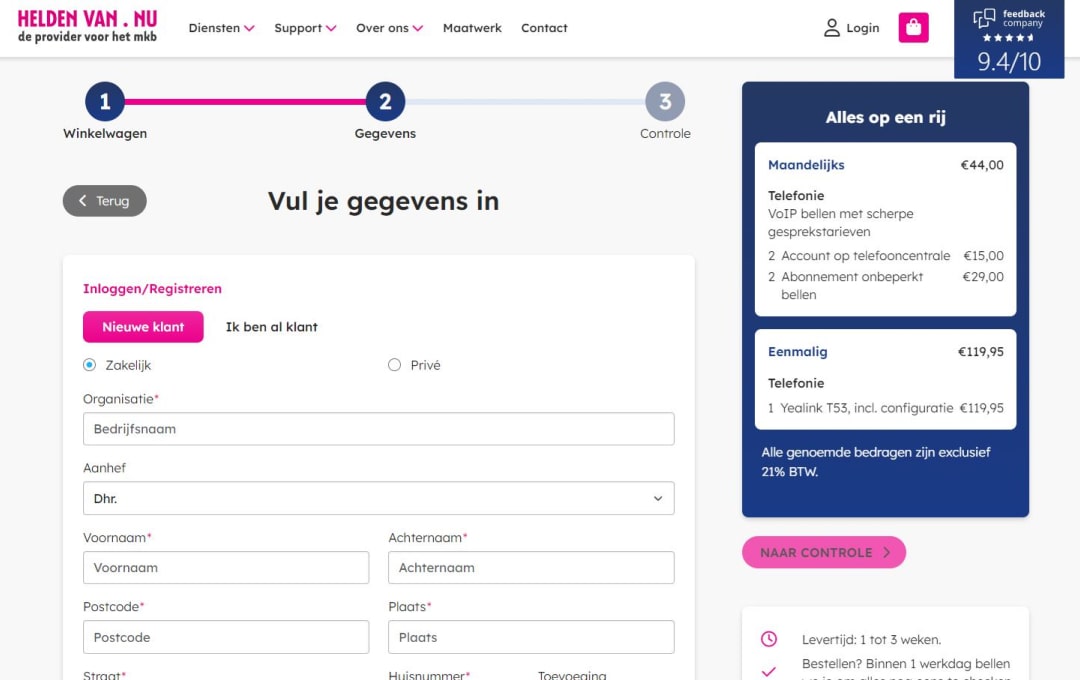The height and width of the screenshot is (680, 1080).
Task: Select the Privé radio button
Action: click(x=395, y=365)
